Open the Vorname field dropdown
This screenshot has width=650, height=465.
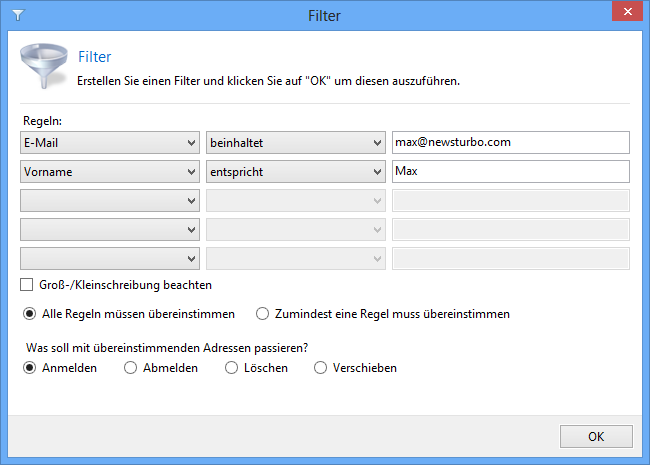point(110,172)
